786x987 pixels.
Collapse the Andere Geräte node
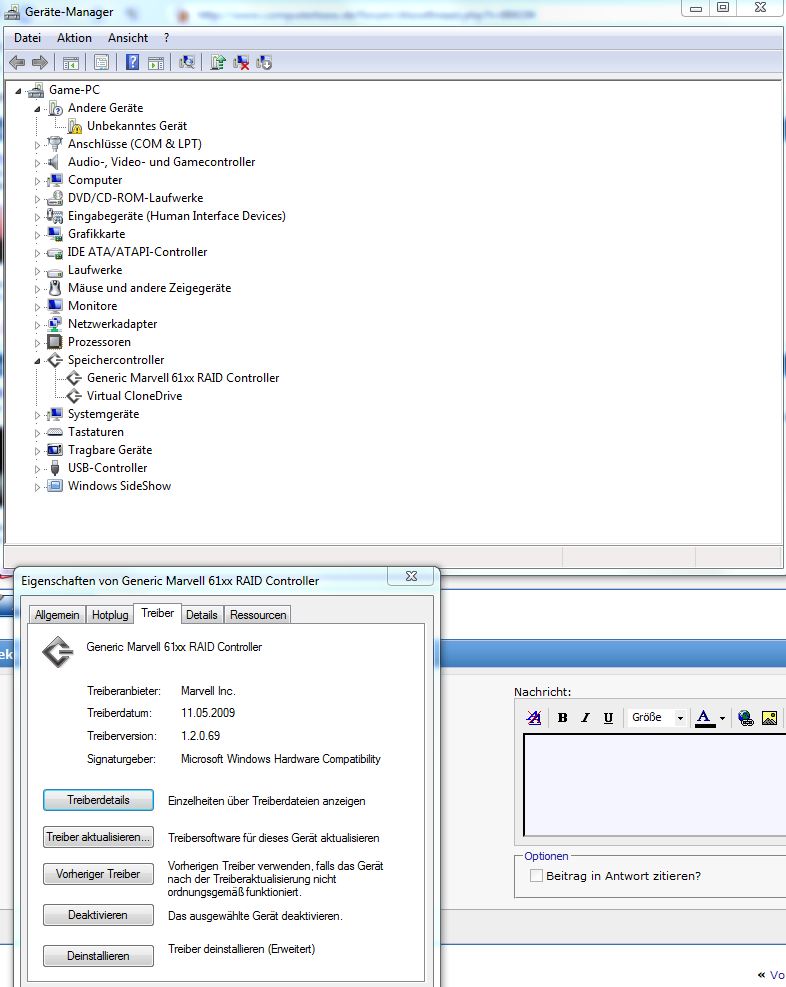point(37,109)
